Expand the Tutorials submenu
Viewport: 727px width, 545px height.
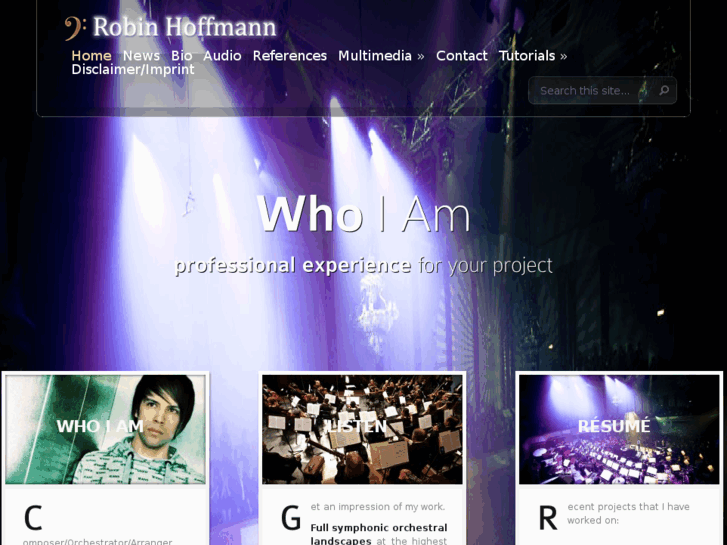[533, 56]
